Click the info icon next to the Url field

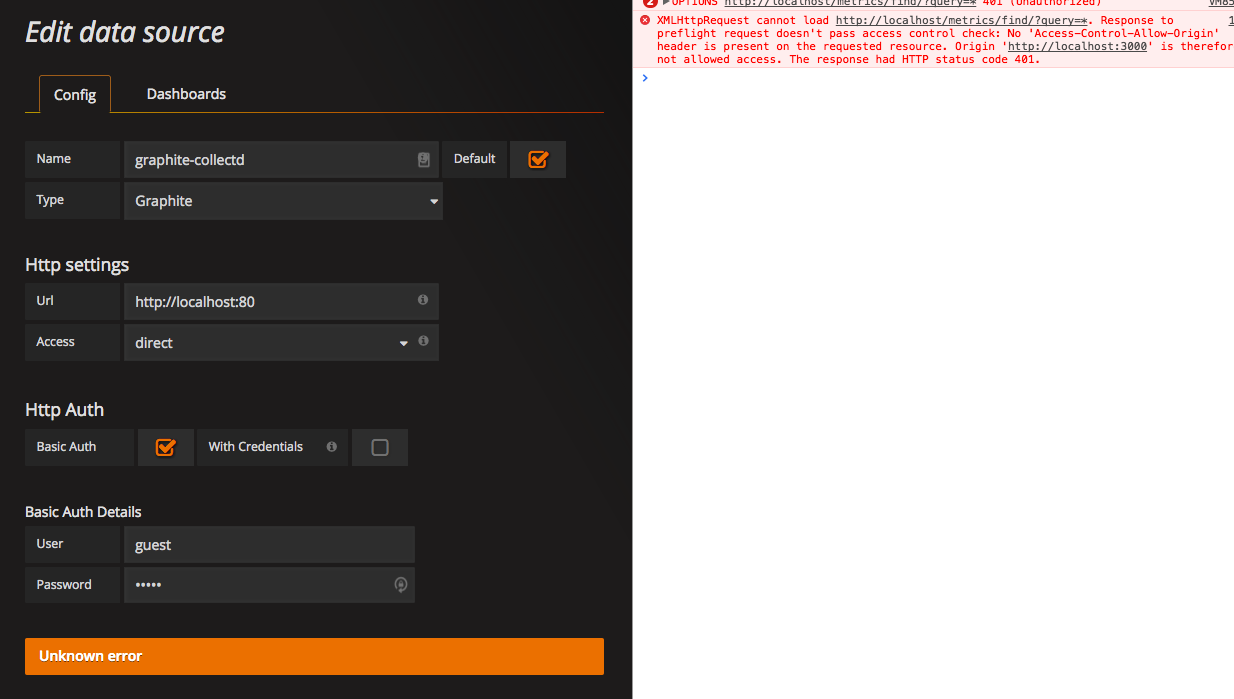422,301
